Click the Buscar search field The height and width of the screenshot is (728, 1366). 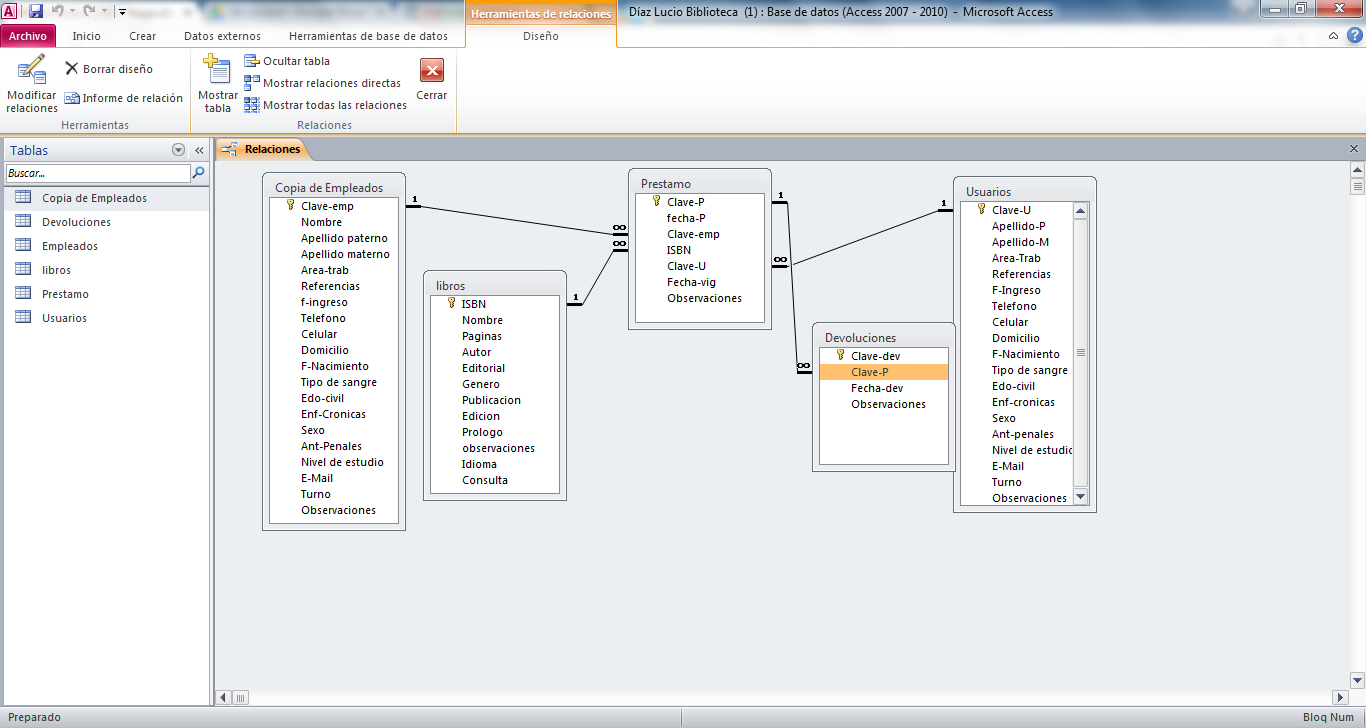(x=97, y=173)
